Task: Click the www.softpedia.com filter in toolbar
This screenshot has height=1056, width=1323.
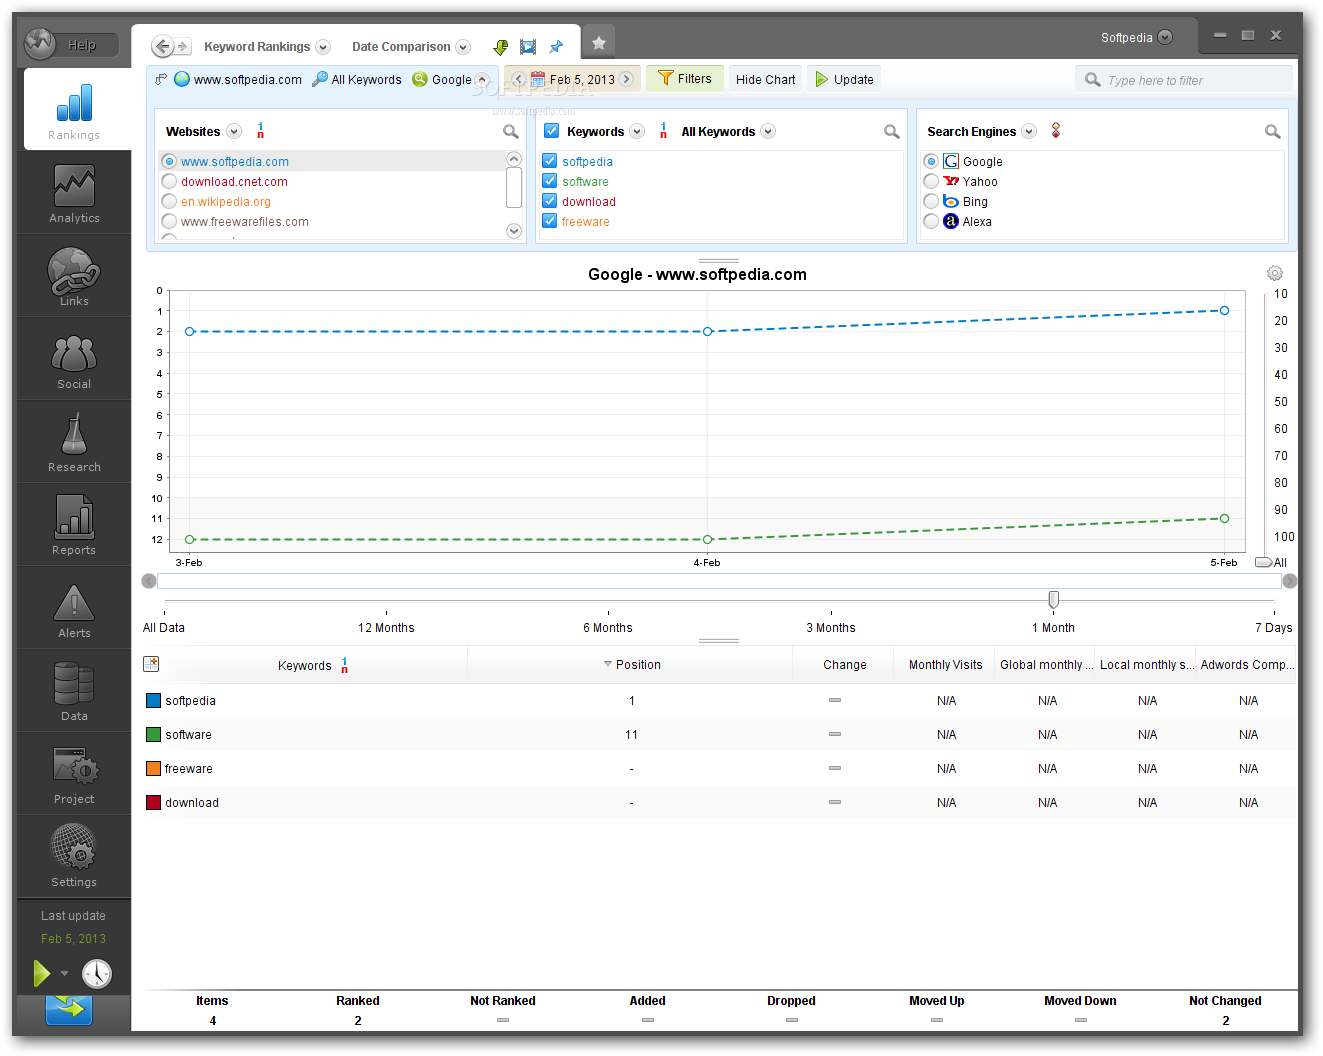Action: click(238, 79)
